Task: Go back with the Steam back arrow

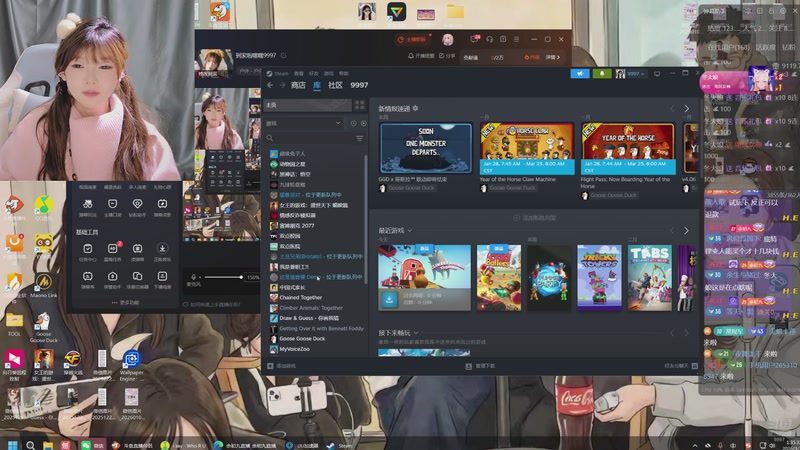Action: [x=270, y=85]
